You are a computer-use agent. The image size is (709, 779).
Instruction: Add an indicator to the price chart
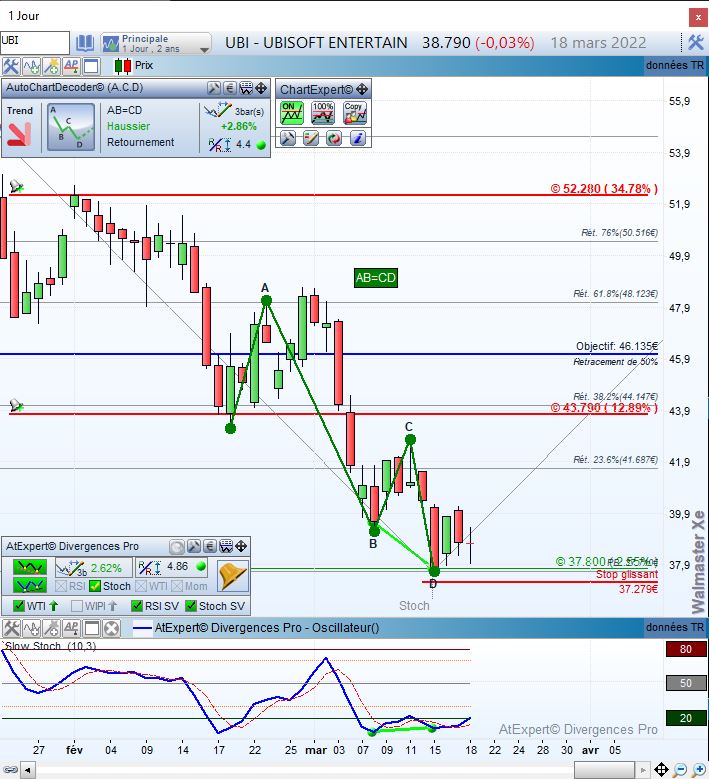[31, 66]
